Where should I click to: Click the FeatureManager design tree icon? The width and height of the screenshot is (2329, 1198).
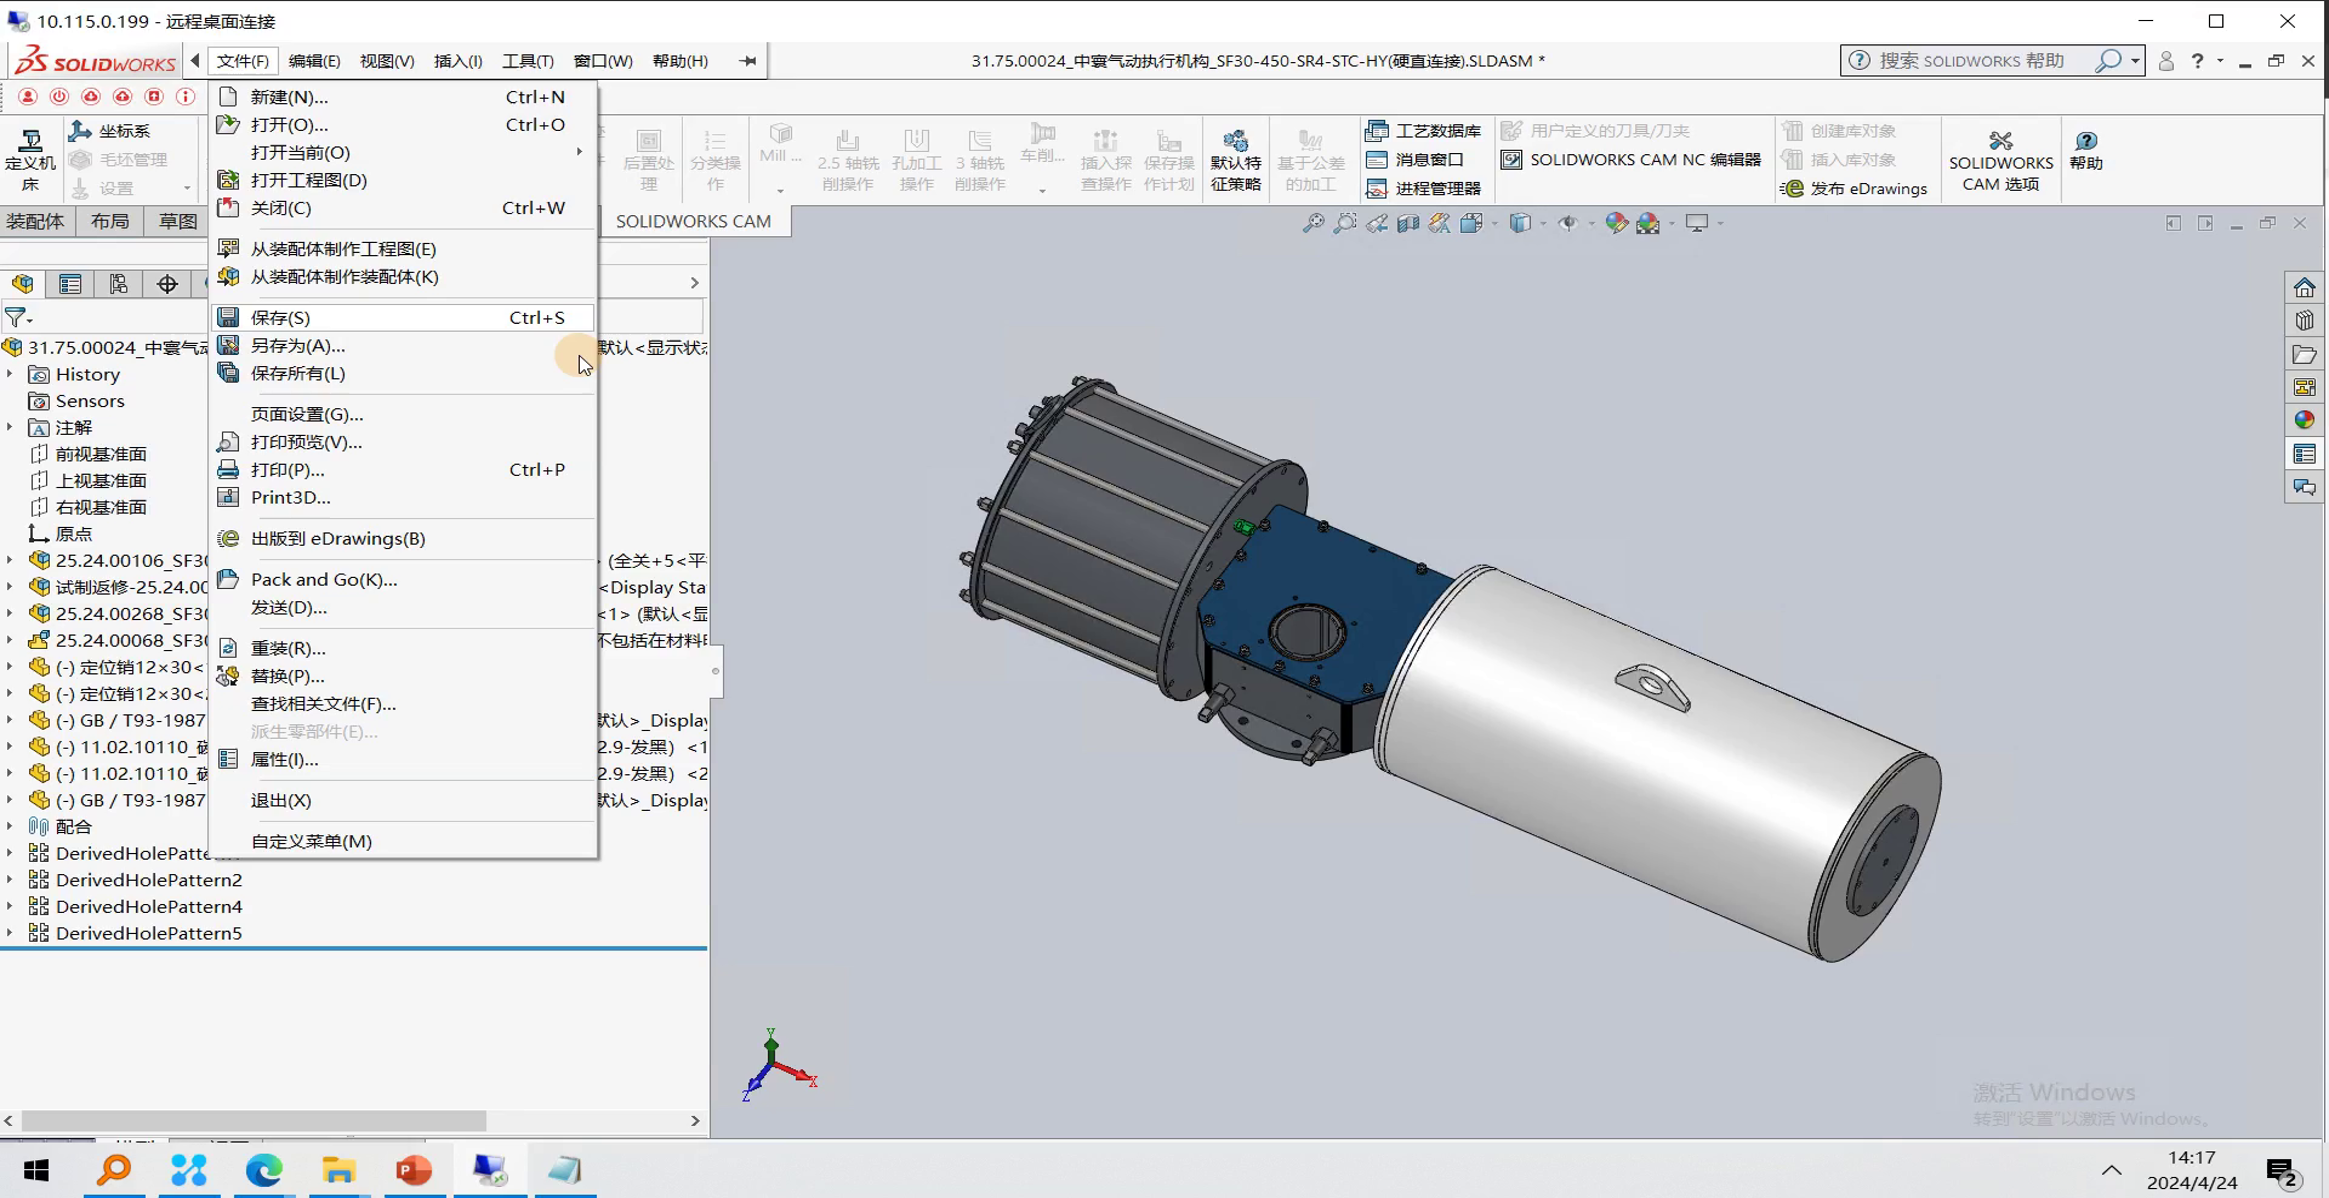[22, 284]
